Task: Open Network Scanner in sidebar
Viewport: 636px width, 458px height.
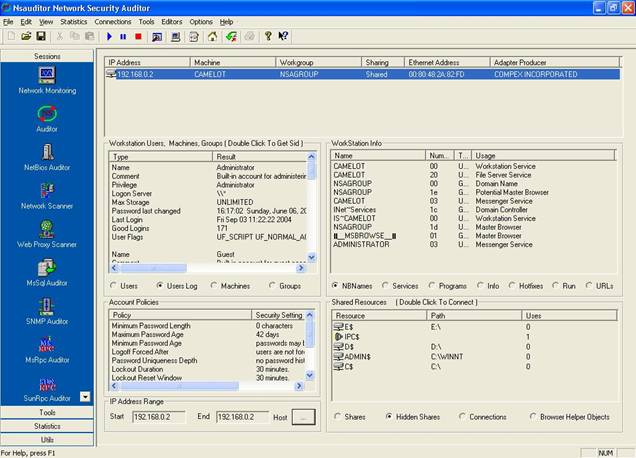Action: (47, 196)
